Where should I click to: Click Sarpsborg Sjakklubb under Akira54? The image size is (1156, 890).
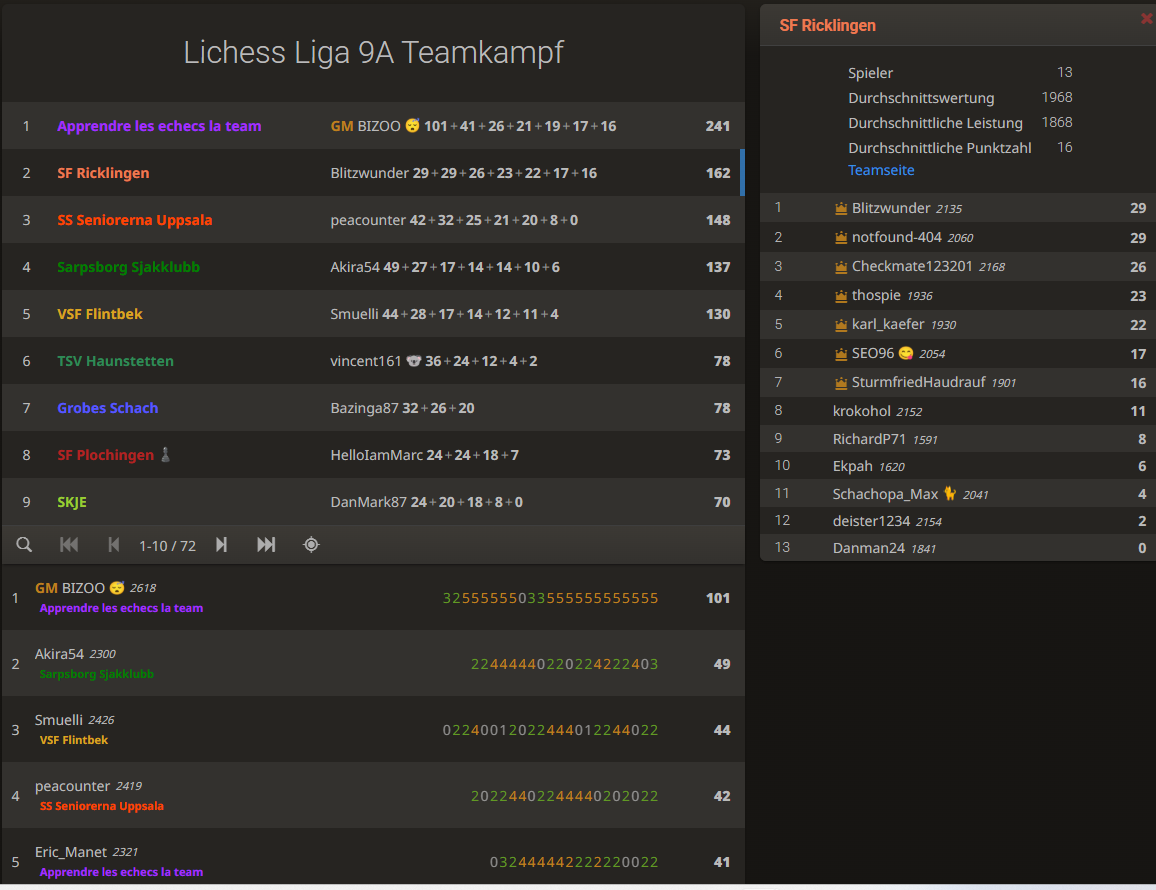tap(97, 674)
